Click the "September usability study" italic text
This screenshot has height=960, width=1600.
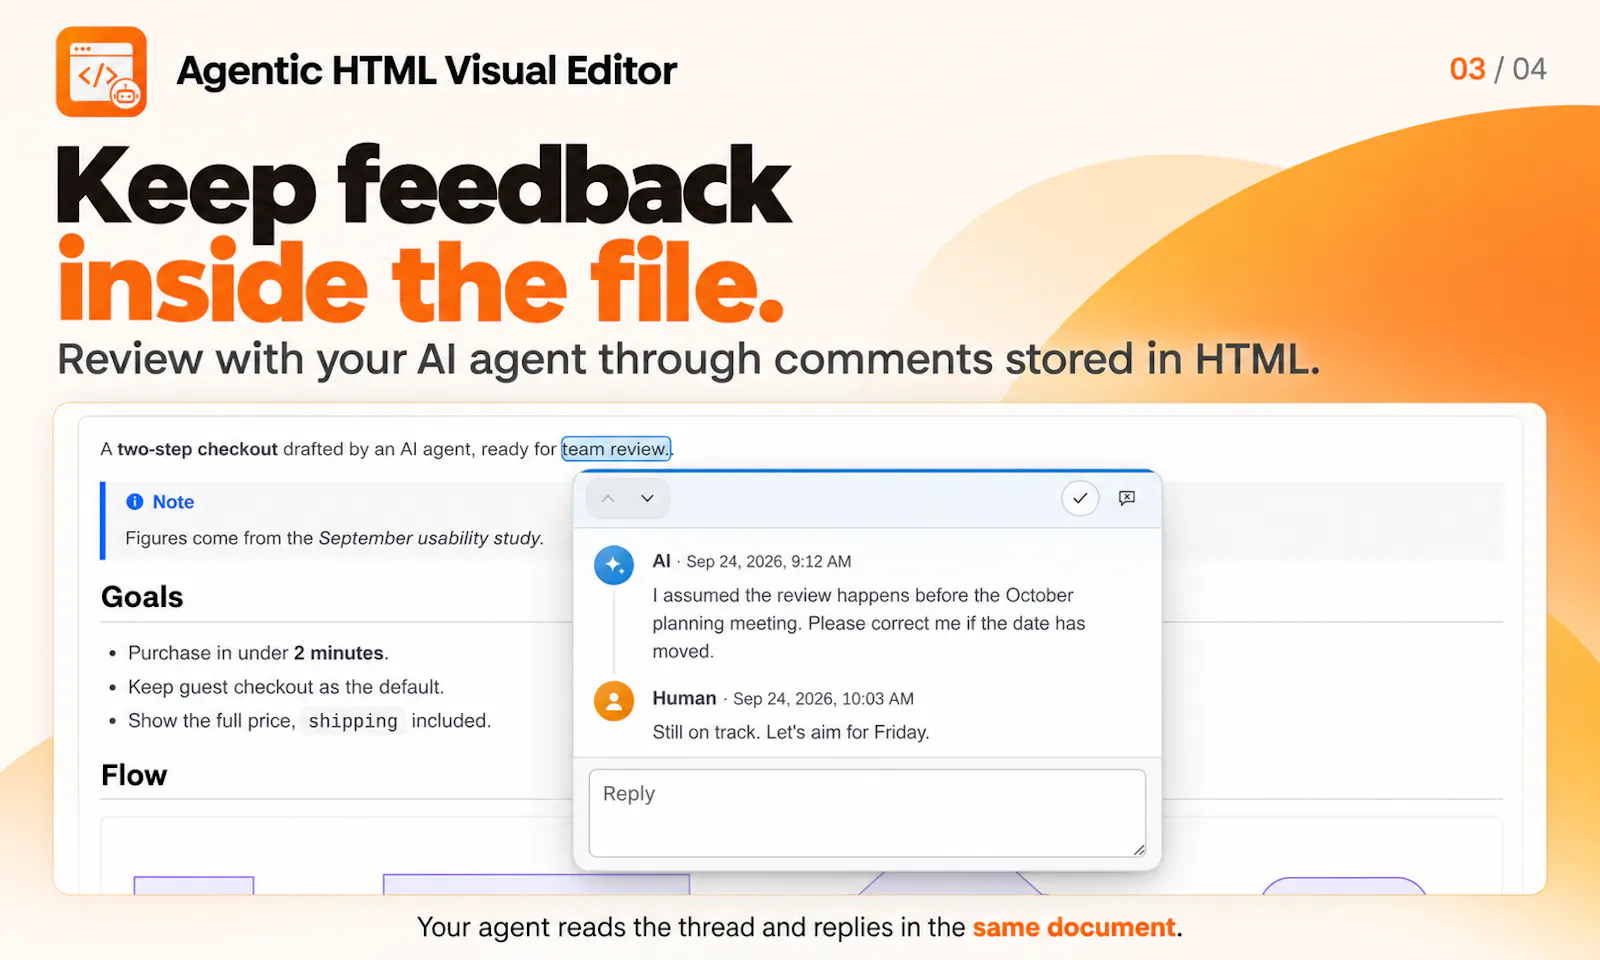[x=429, y=538]
